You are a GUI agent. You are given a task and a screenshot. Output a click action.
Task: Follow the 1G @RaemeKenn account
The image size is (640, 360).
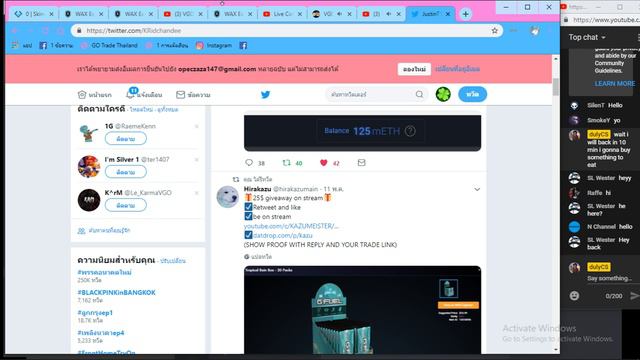click(x=126, y=139)
